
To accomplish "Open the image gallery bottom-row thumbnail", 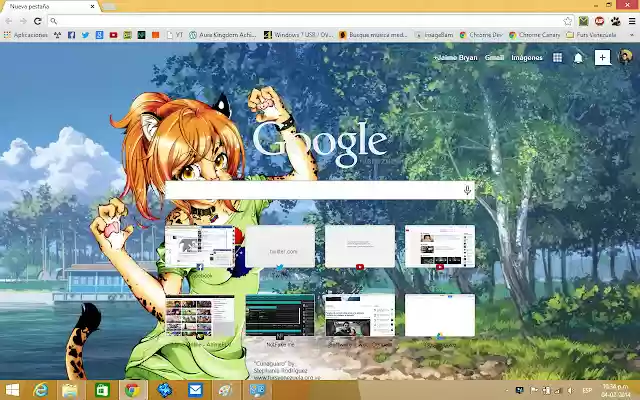I will 200,316.
